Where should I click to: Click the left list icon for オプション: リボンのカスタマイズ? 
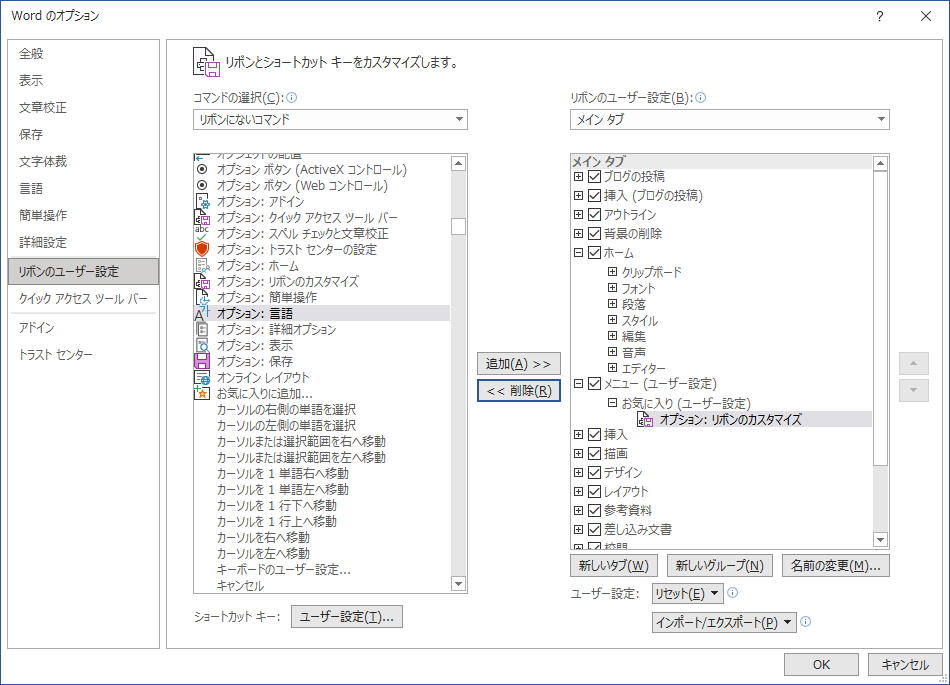coord(202,282)
